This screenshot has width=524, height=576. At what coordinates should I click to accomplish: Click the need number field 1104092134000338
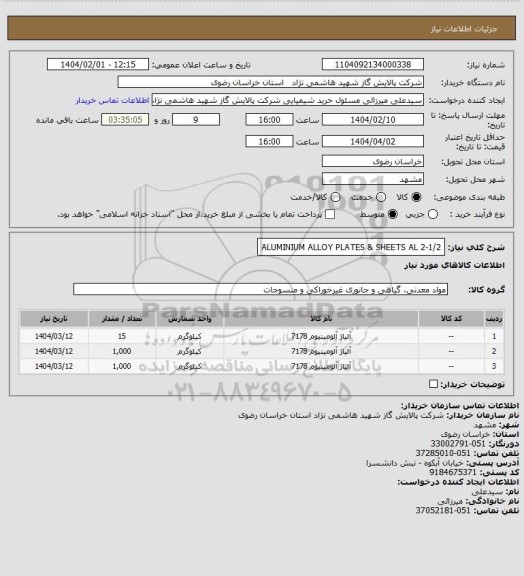(x=373, y=64)
